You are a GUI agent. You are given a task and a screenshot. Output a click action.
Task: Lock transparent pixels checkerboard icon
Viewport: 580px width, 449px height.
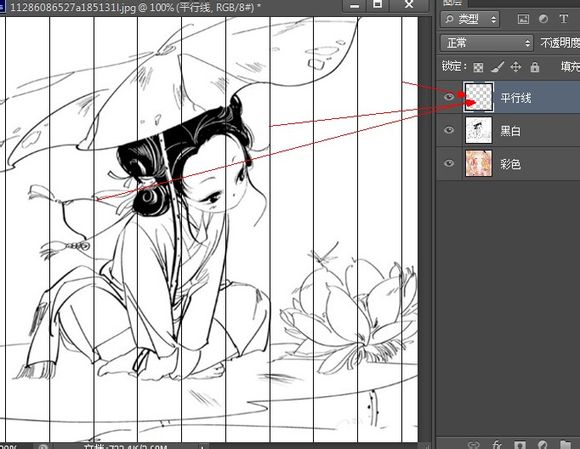[478, 67]
